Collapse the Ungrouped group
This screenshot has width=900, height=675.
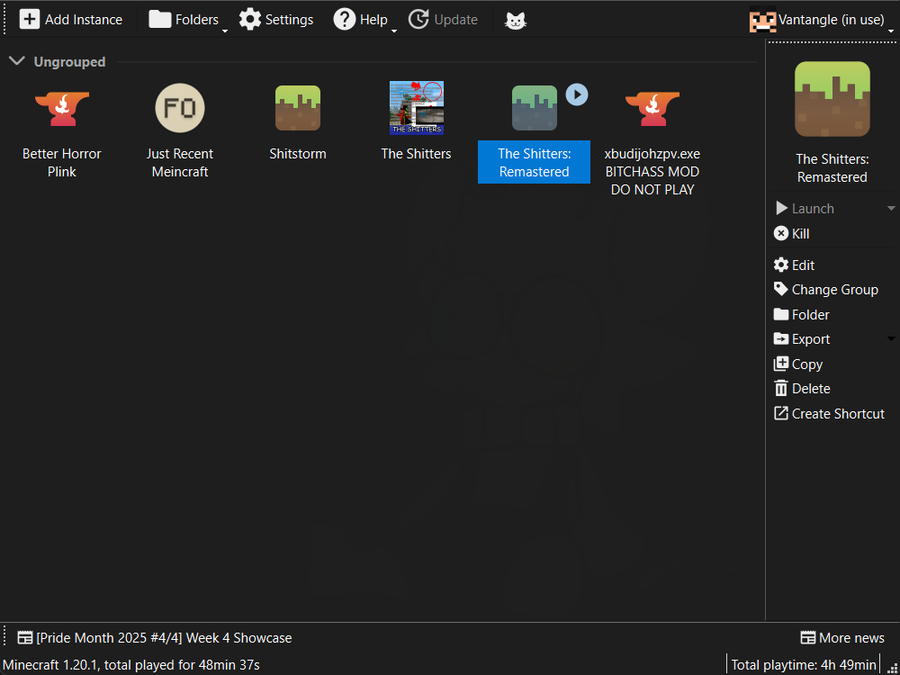tap(17, 61)
